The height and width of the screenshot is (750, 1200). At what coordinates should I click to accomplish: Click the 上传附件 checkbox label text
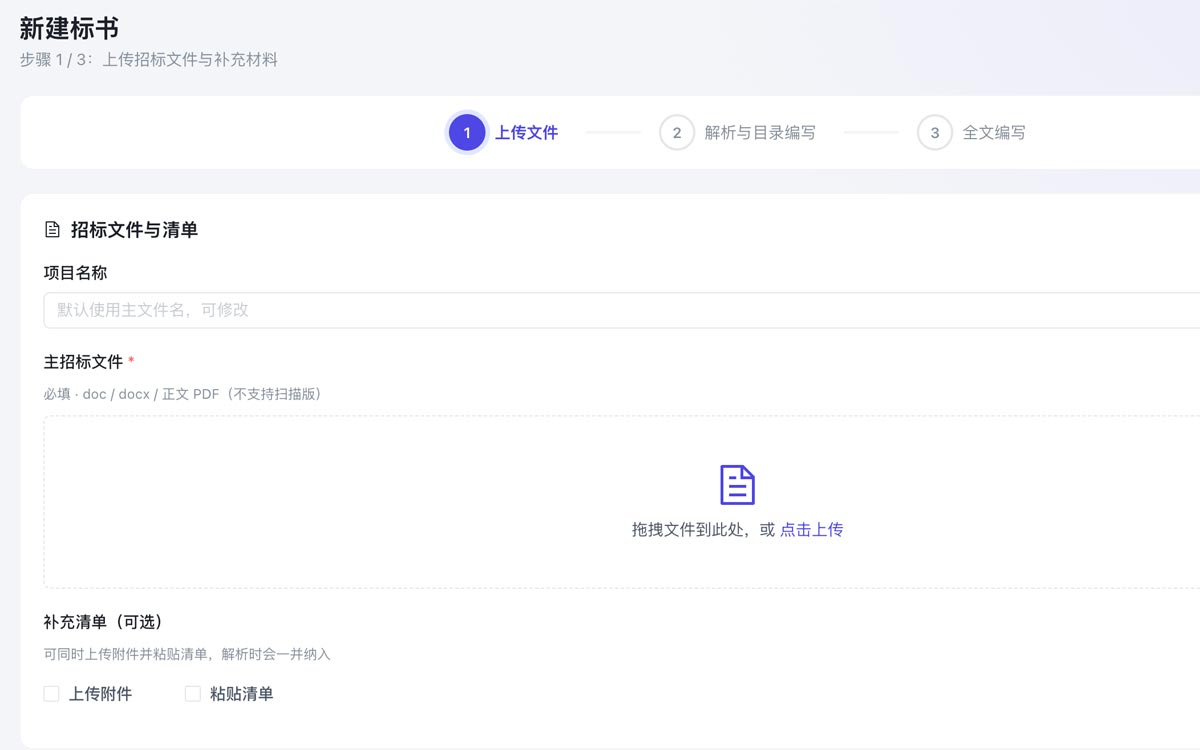(x=100, y=693)
